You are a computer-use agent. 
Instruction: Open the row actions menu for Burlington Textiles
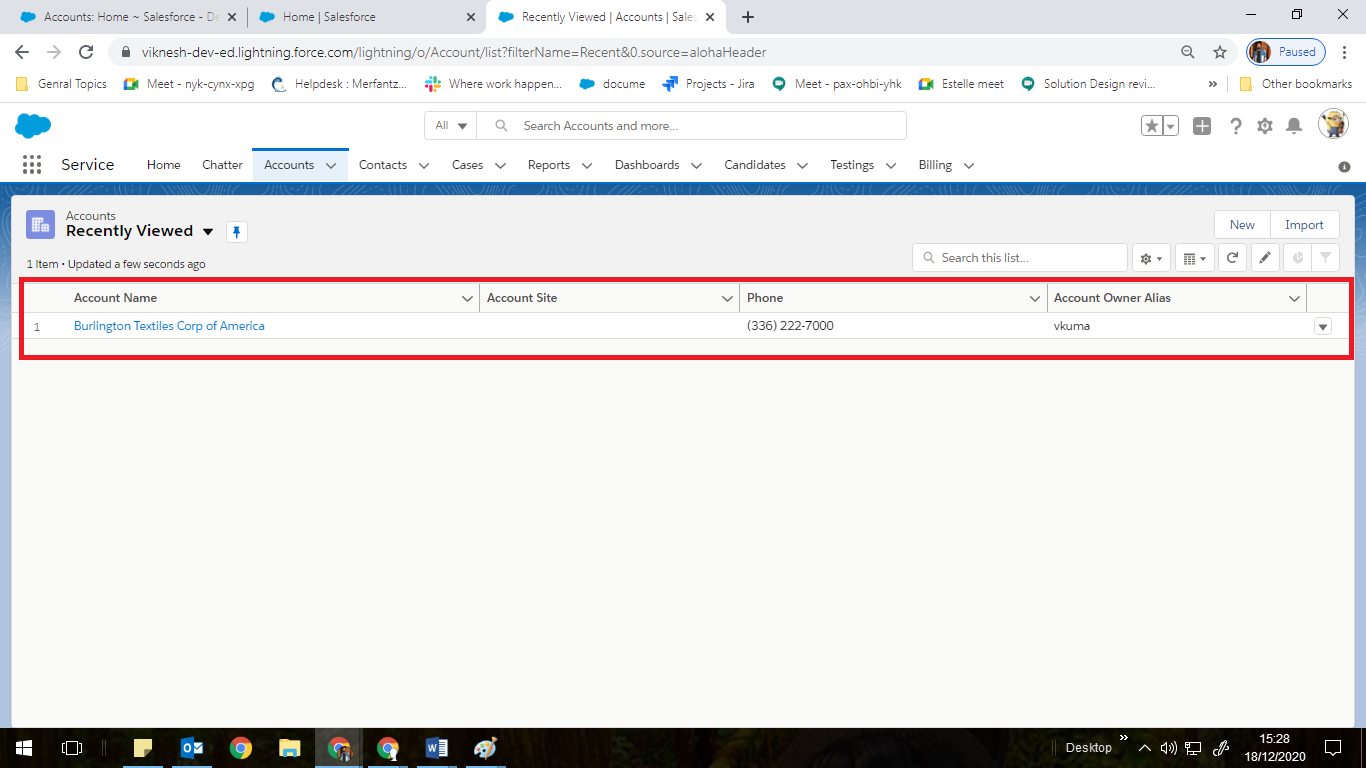coord(1322,325)
